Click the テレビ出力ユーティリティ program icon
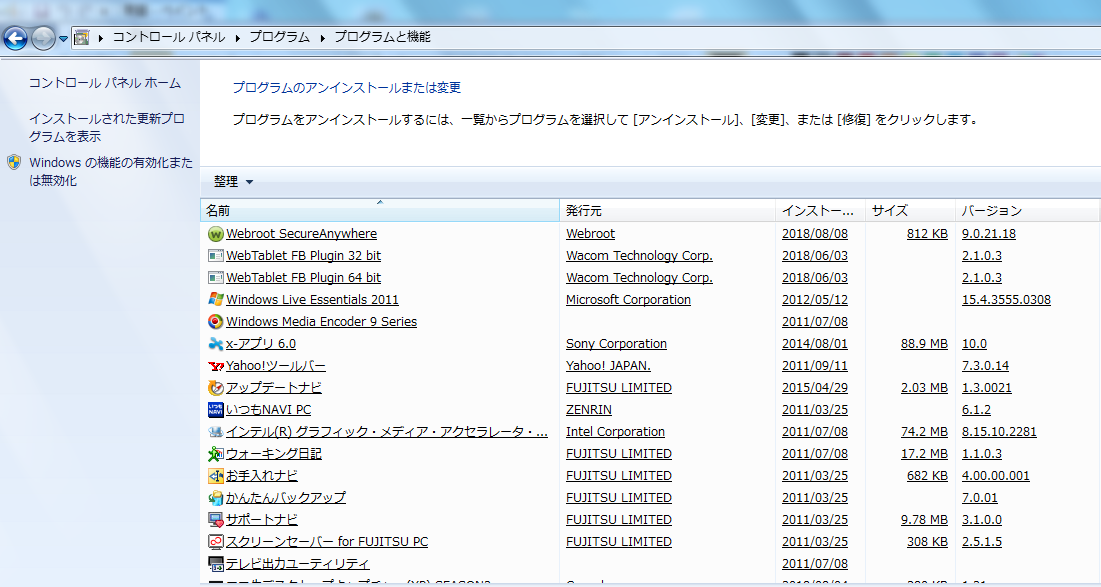This screenshot has width=1101, height=587. [216, 564]
